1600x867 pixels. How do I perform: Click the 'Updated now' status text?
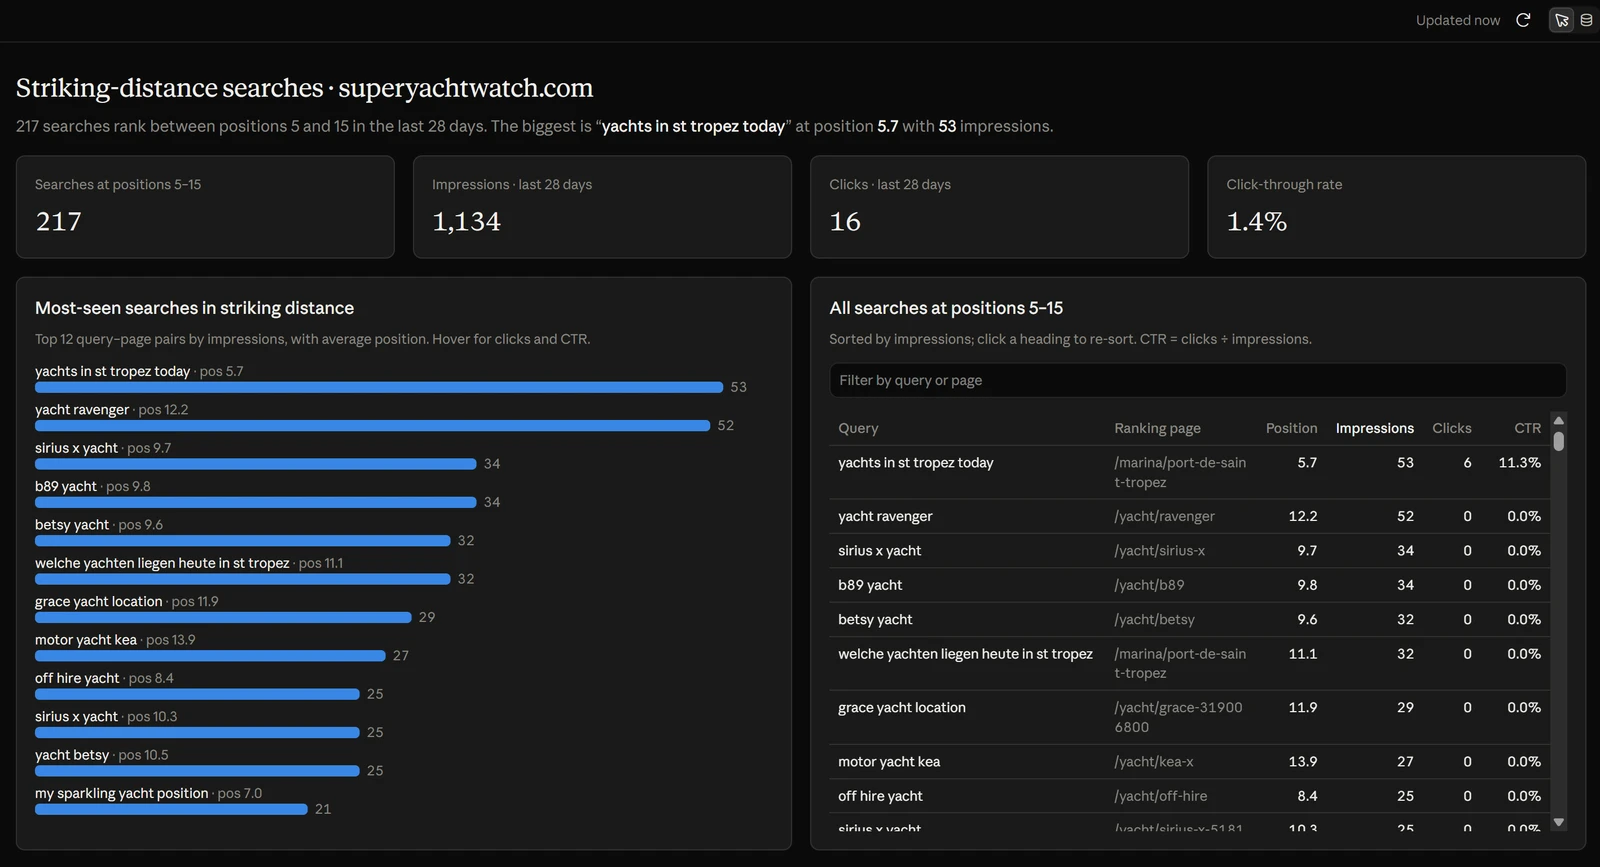[x=1458, y=20]
